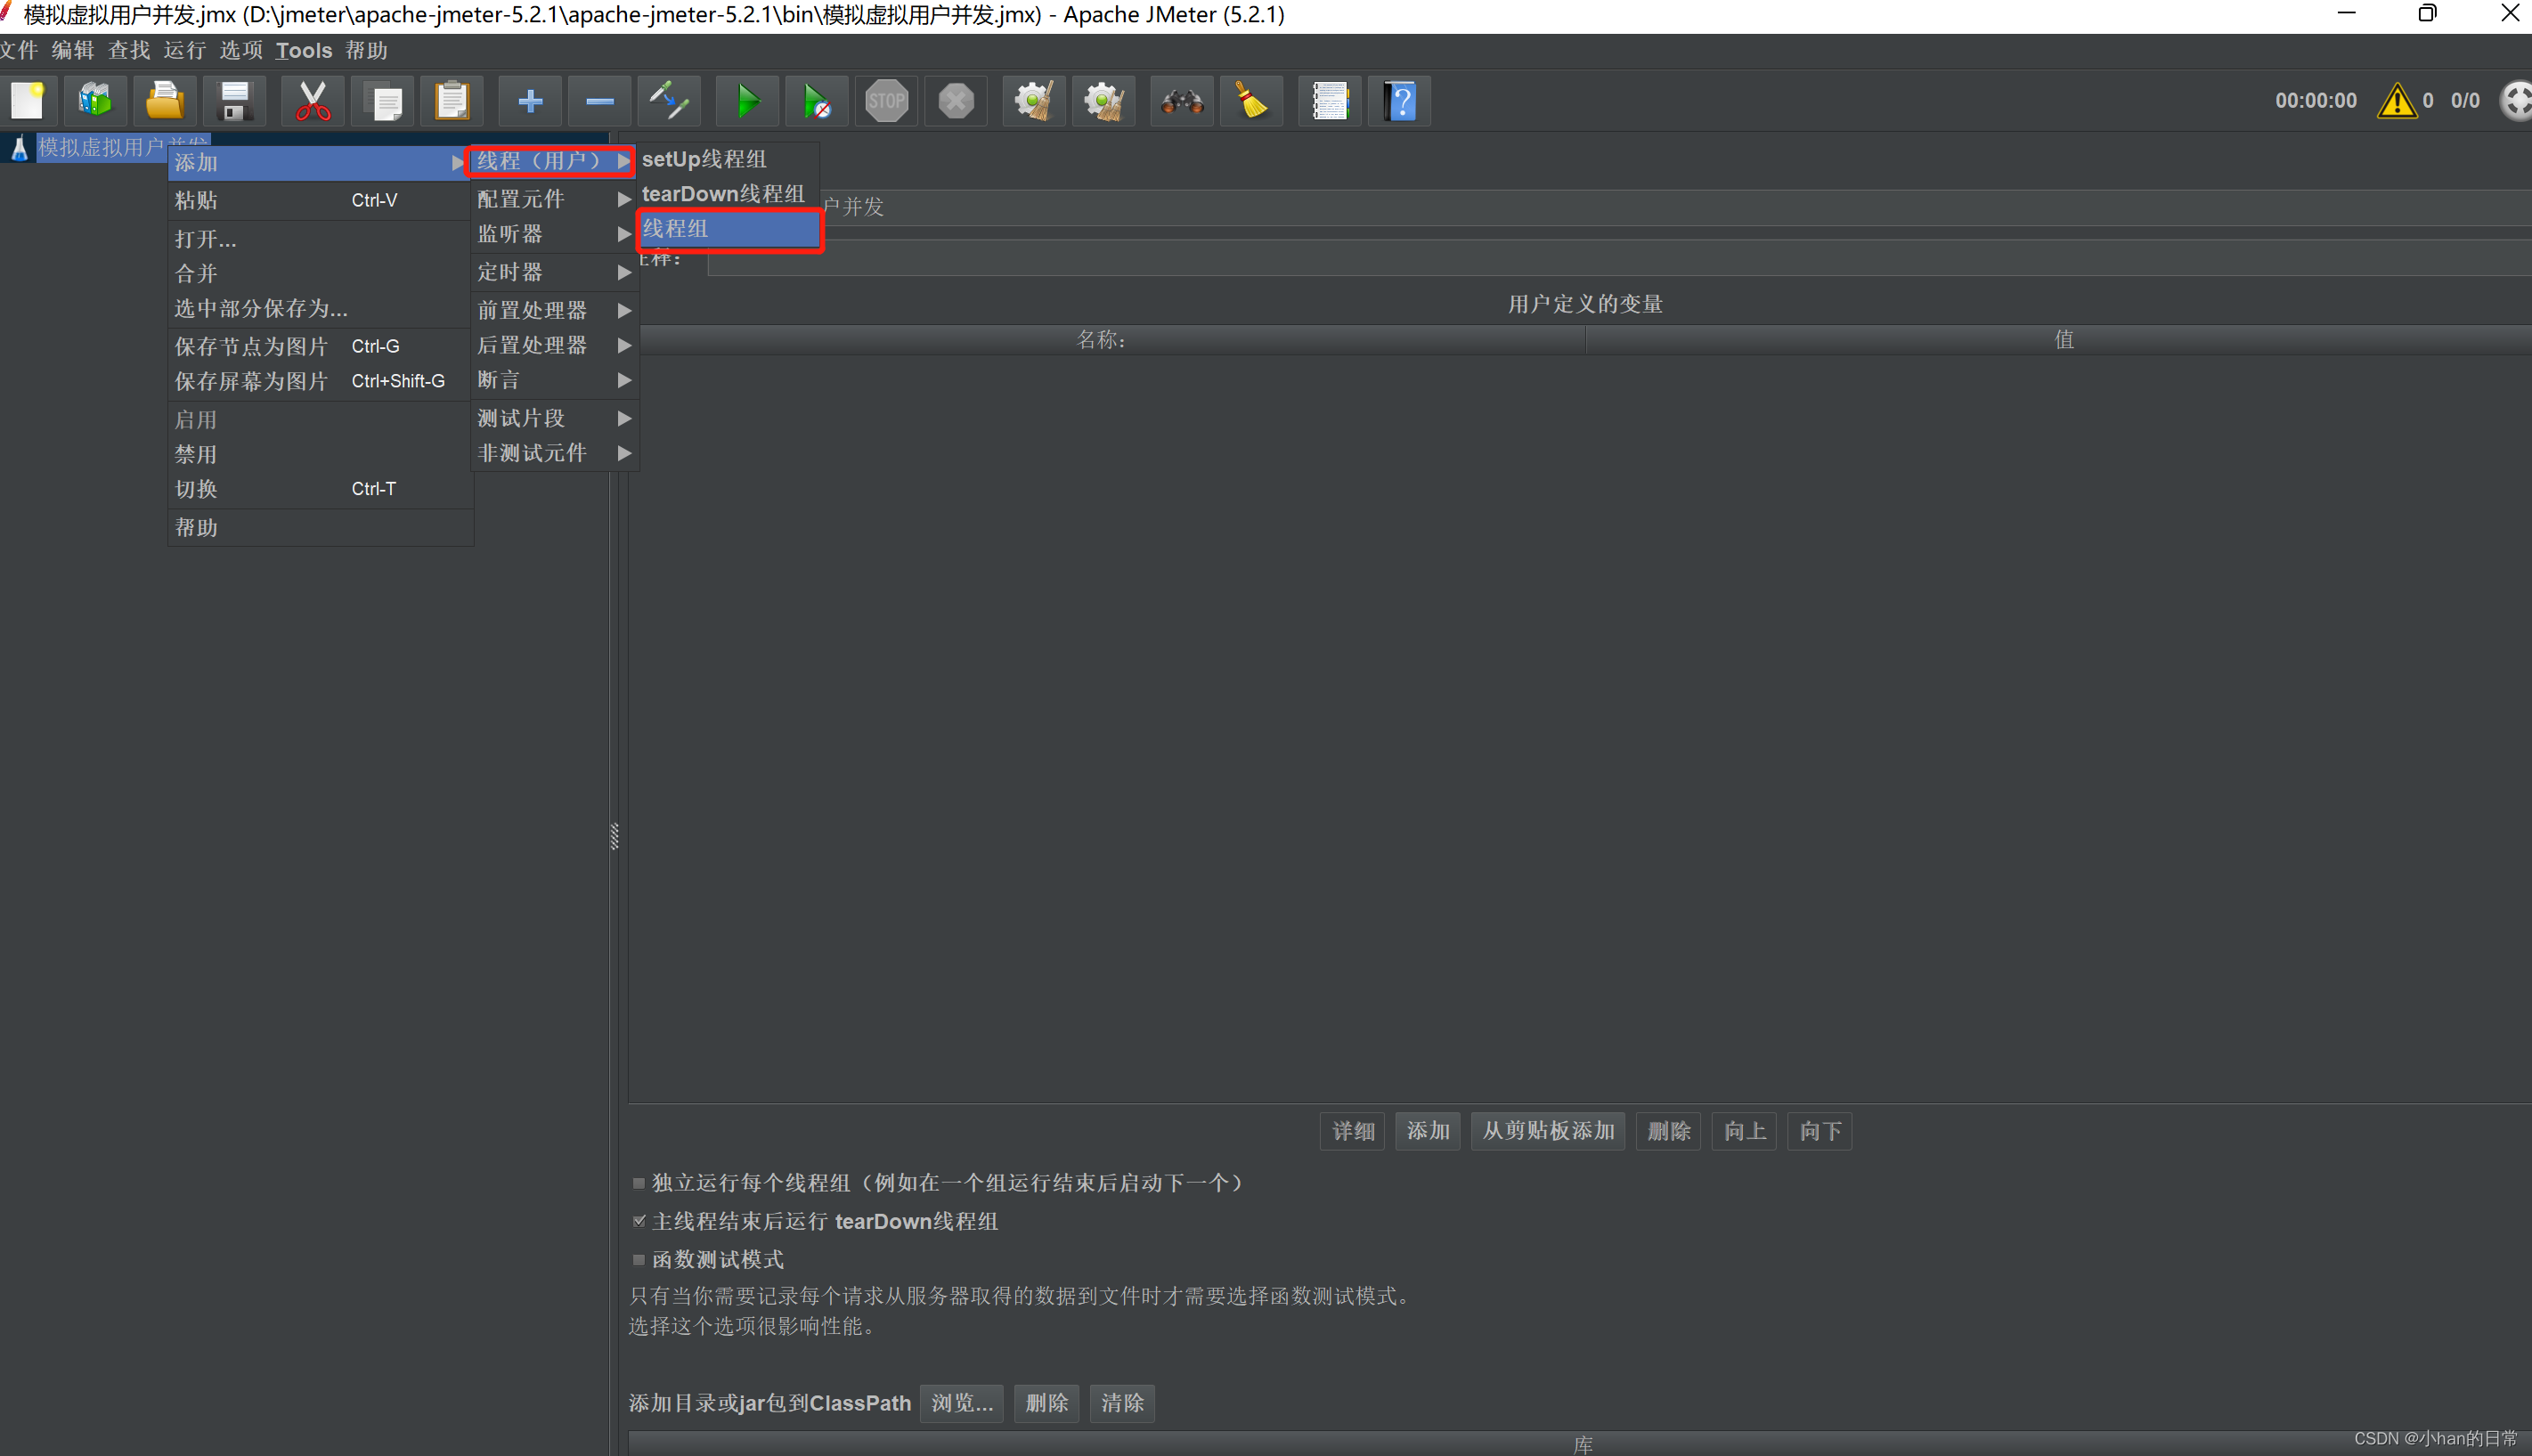Viewport: 2532px width, 1456px height.
Task: Click the Toggle enable/disable icon
Action: pos(669,101)
